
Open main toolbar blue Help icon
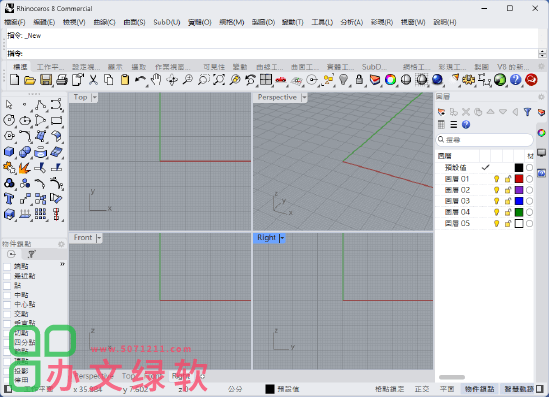516,80
